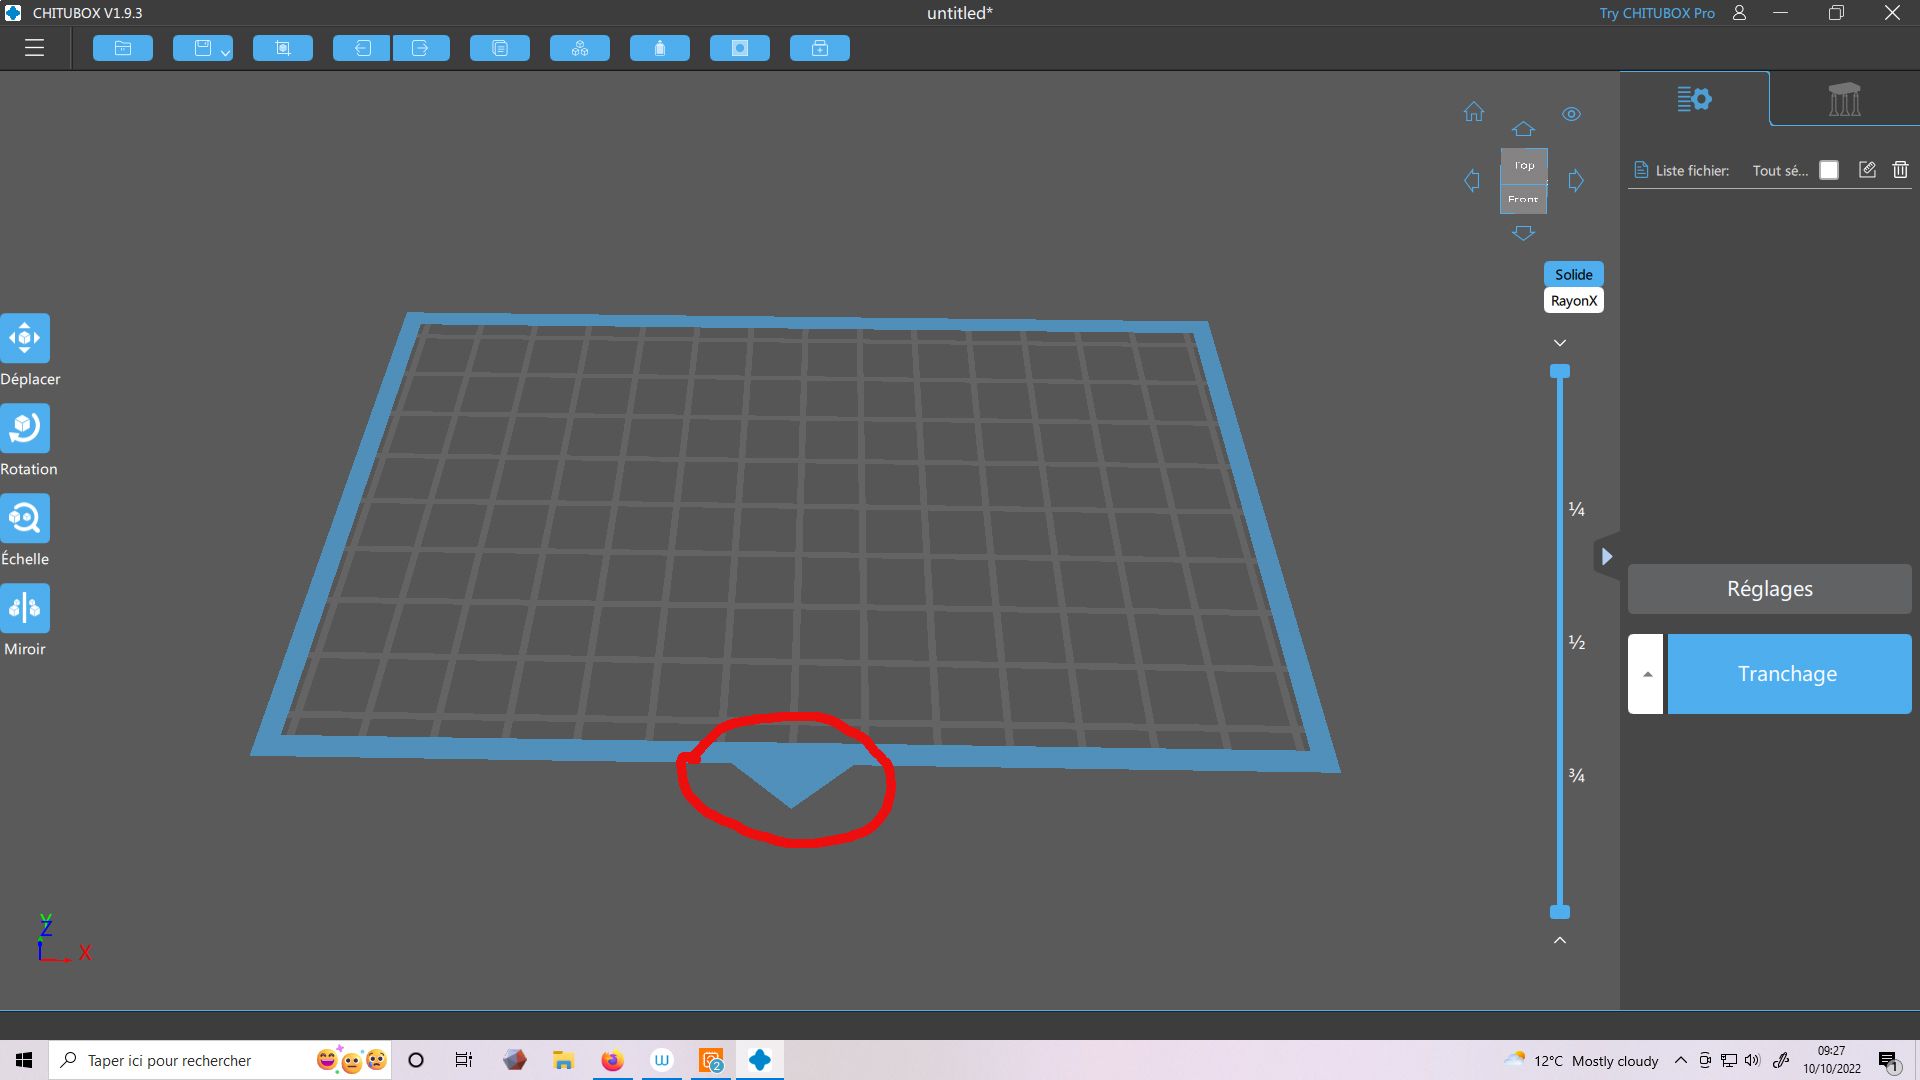
Task: Select the Déplacer move tool
Action: coord(25,338)
